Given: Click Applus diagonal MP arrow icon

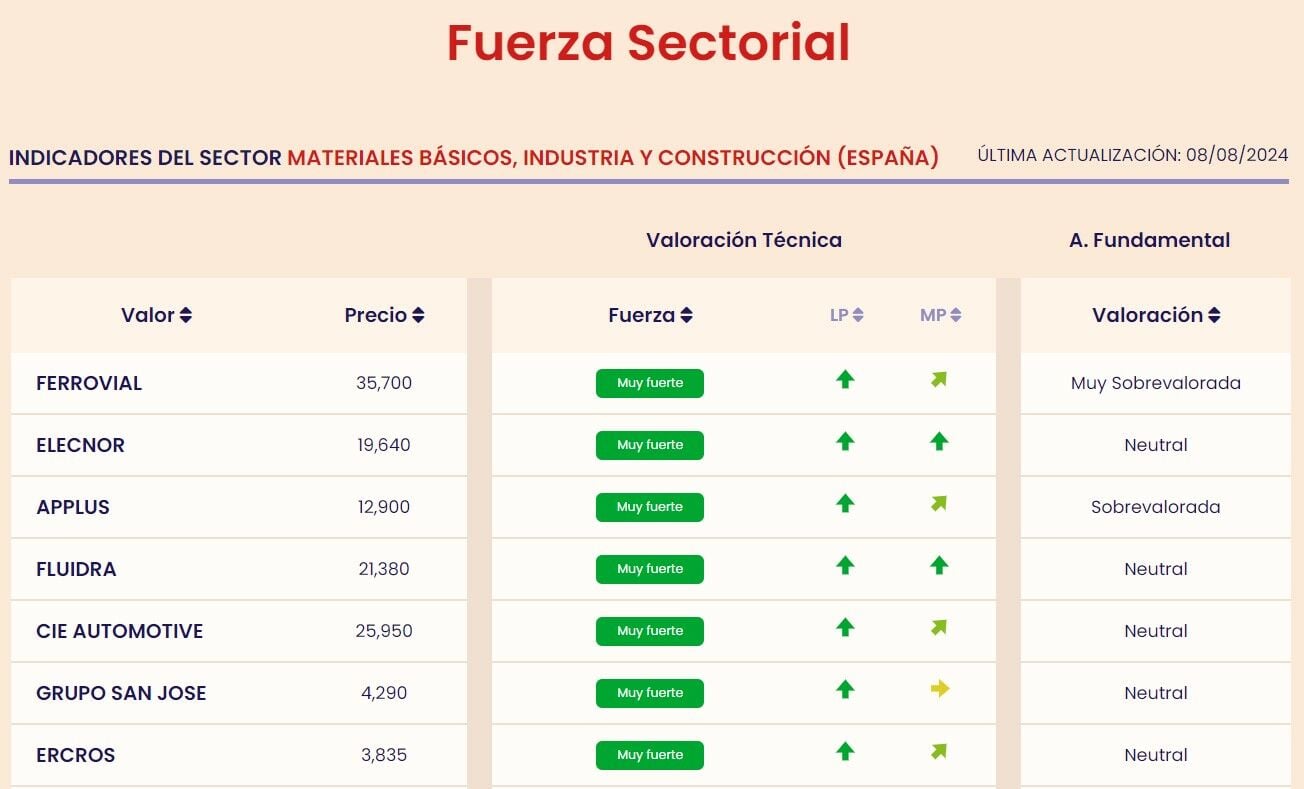Looking at the screenshot, I should 938,504.
